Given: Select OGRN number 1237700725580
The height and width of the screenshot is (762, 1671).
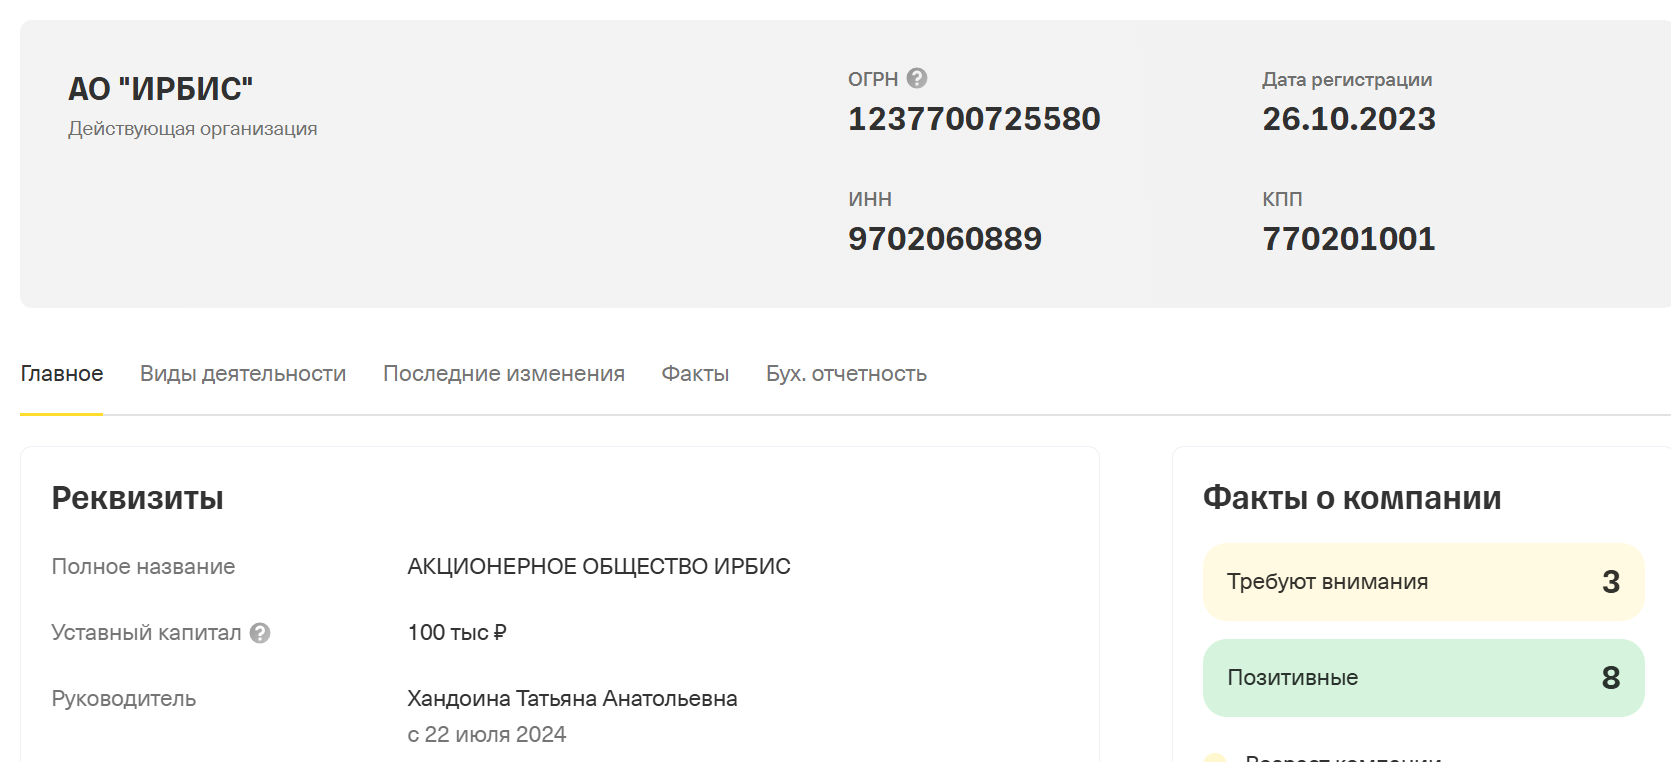Looking at the screenshot, I should point(974,119).
